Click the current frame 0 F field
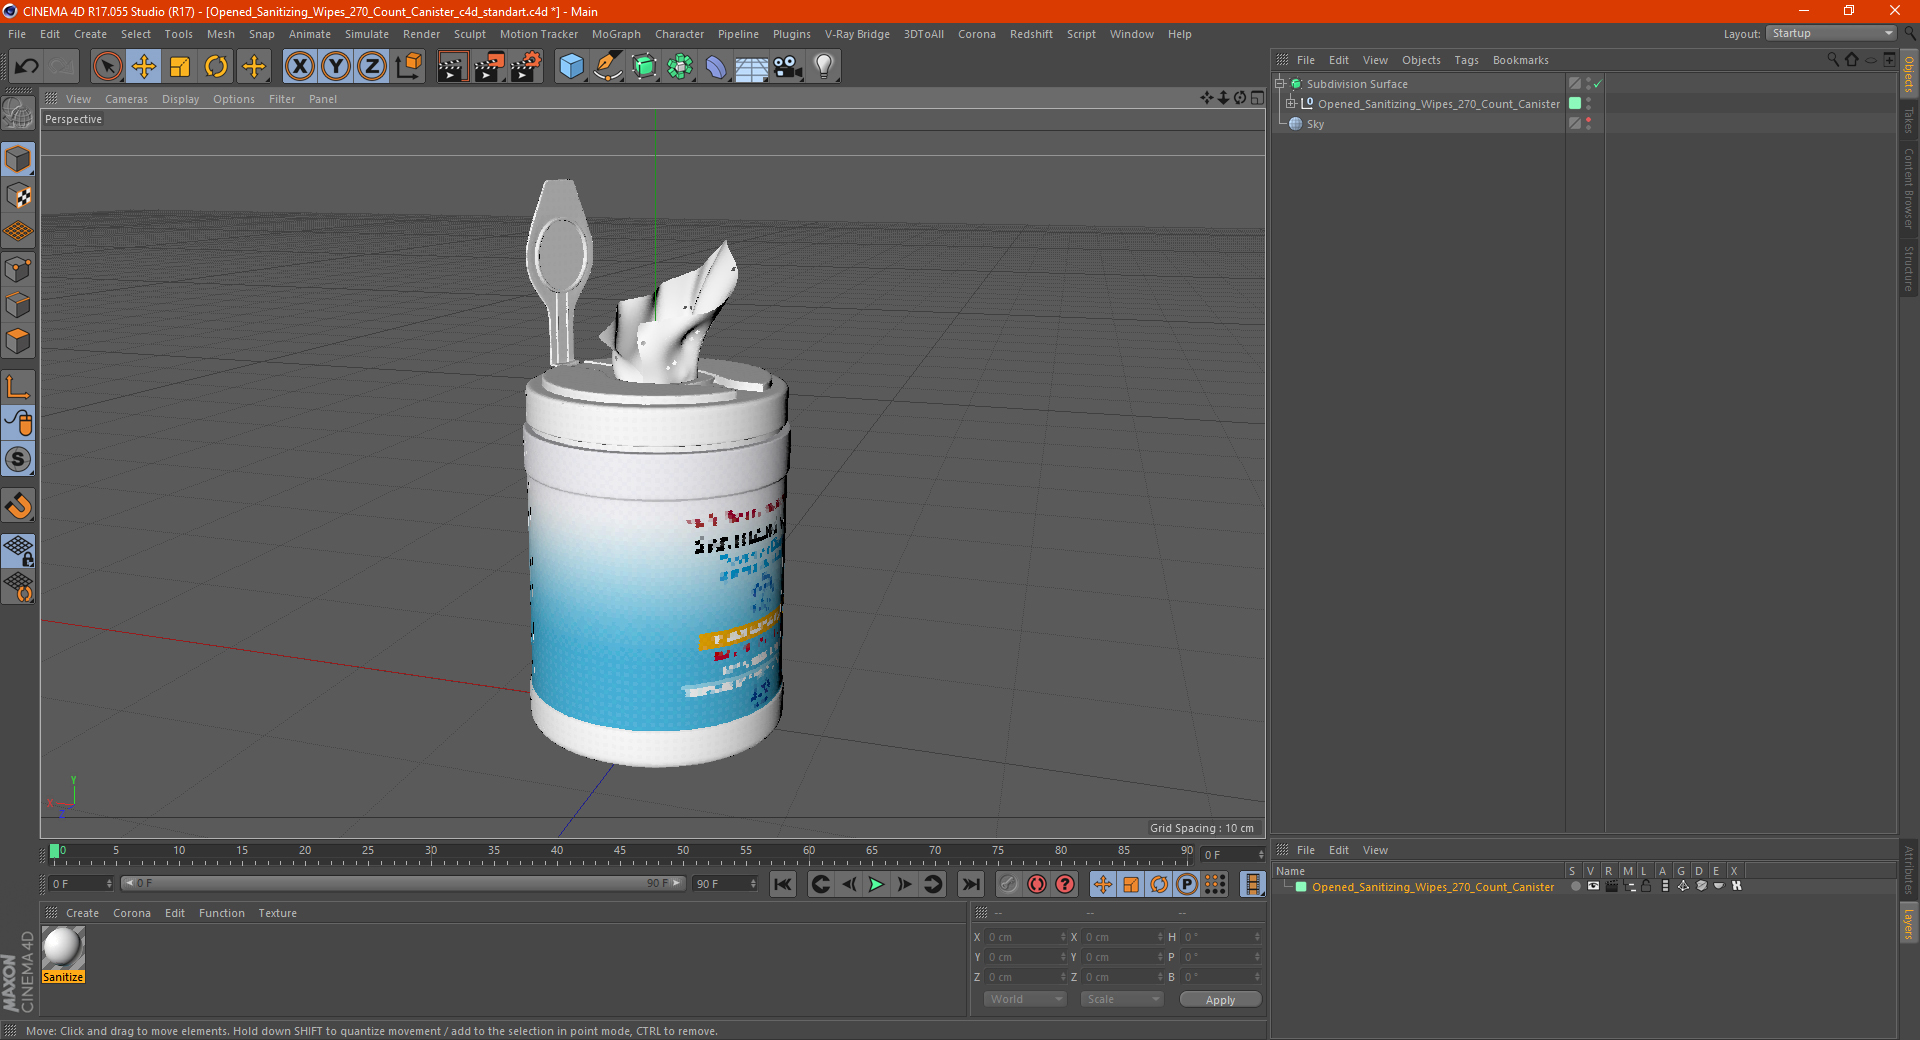1920x1040 pixels. coord(81,884)
